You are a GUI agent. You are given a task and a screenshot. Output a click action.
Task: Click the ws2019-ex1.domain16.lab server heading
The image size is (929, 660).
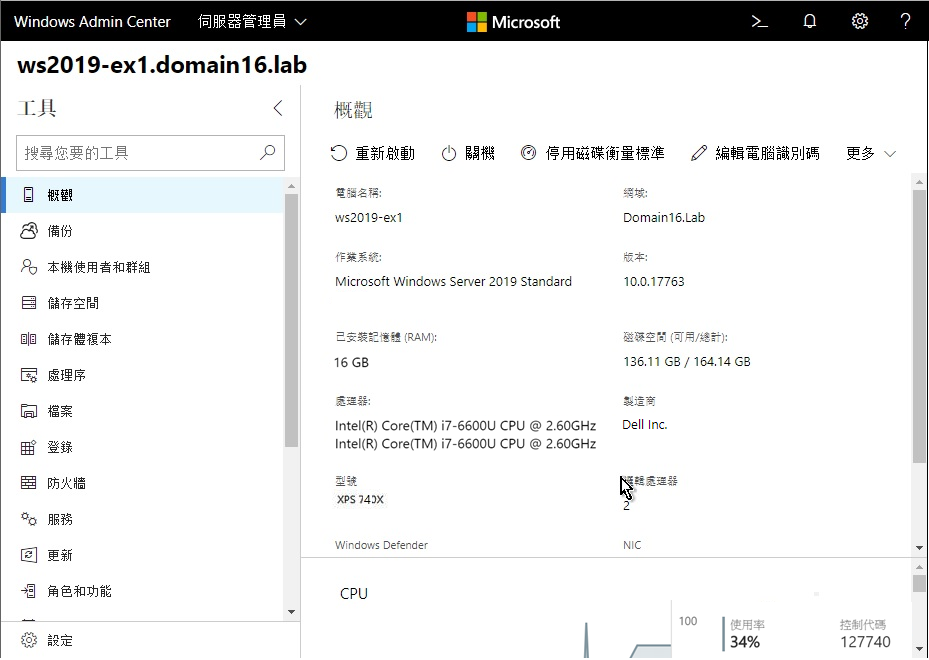tap(162, 65)
